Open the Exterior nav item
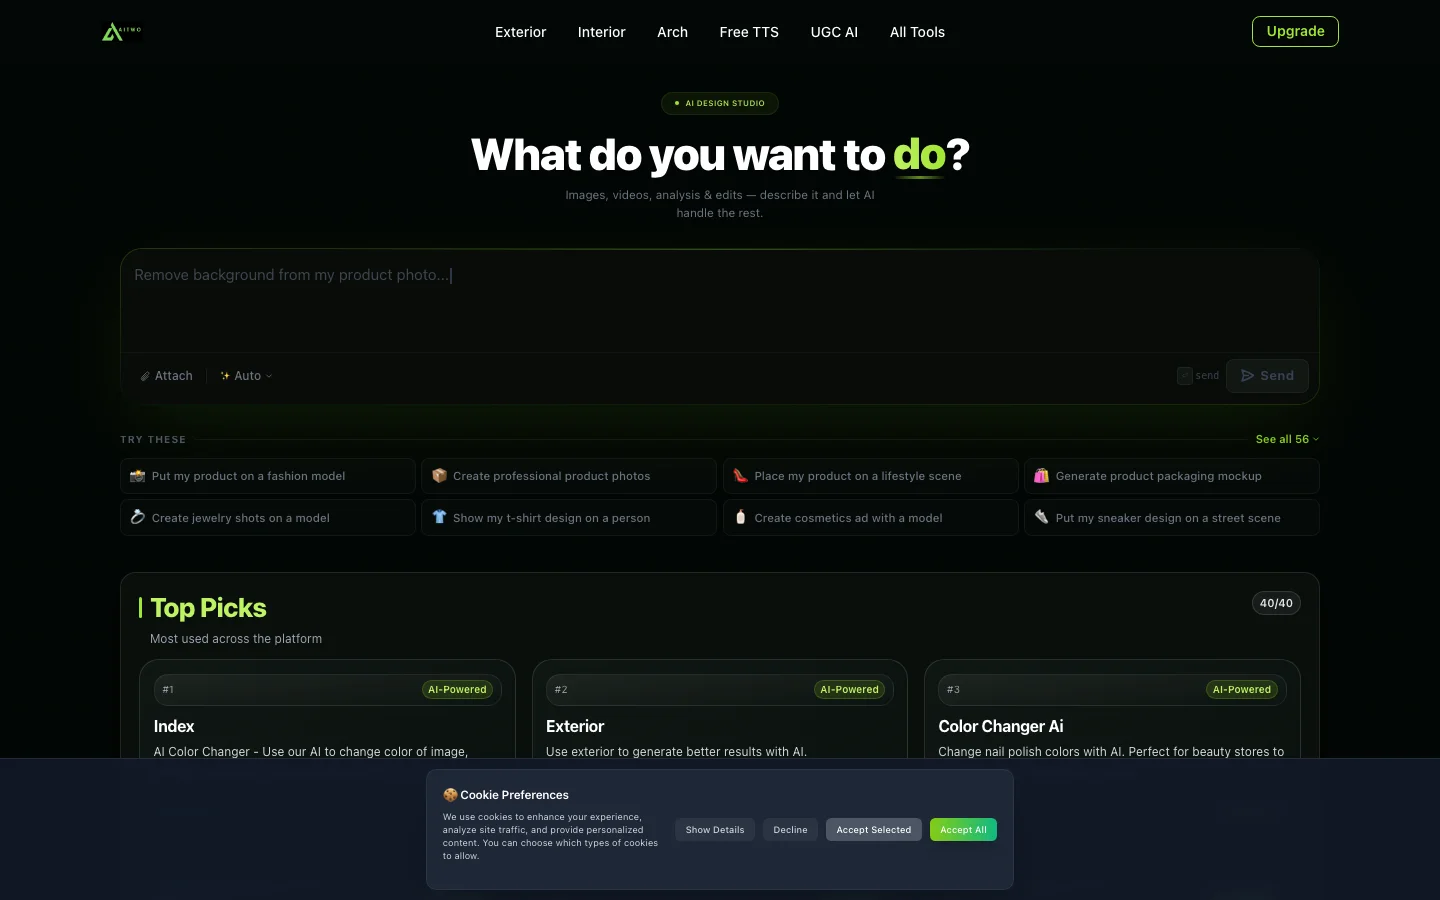 [521, 32]
